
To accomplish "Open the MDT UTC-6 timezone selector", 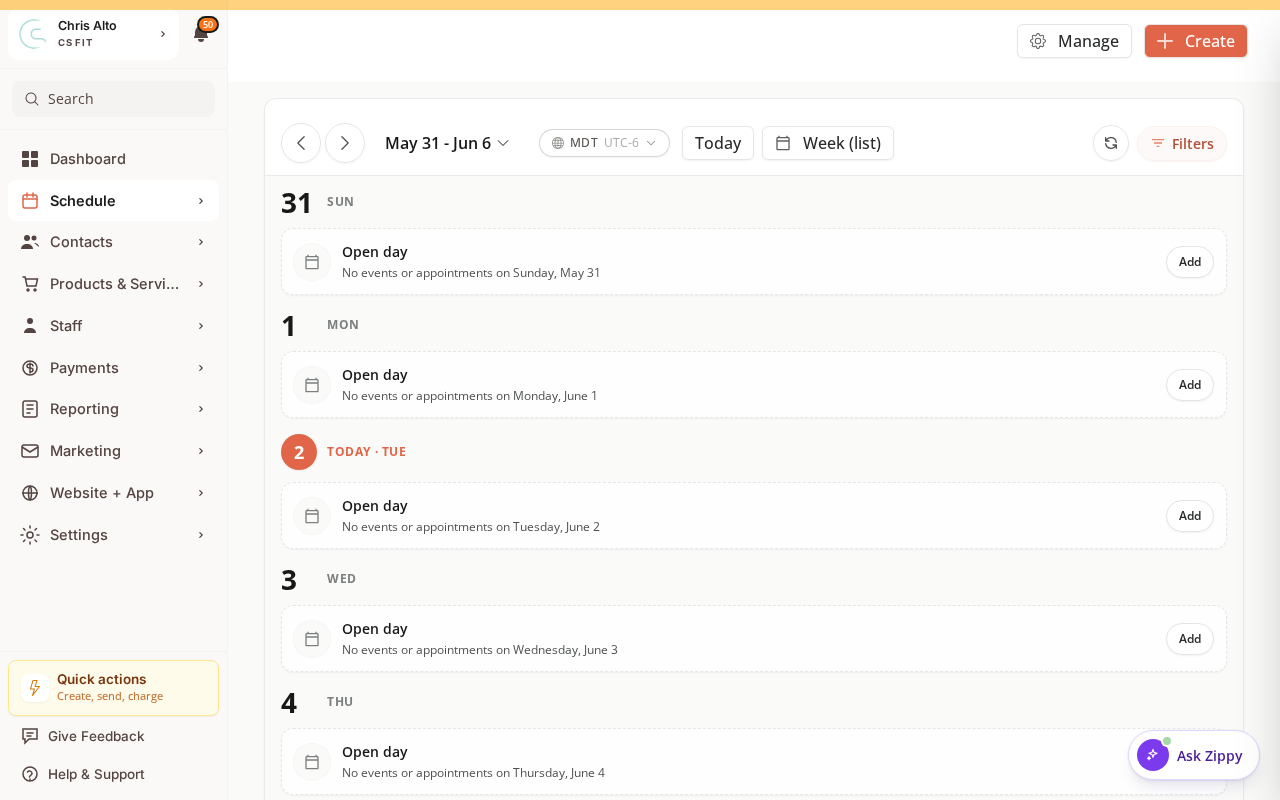I will (x=604, y=143).
